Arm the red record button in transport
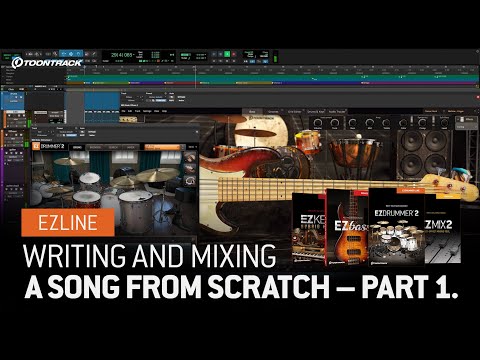 234,54
